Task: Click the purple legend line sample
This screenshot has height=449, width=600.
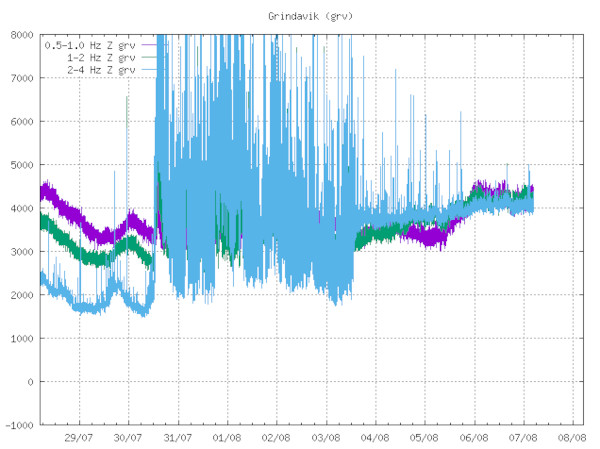Action: point(151,45)
